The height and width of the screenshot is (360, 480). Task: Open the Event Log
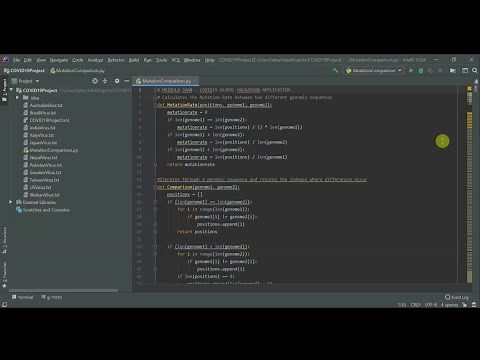(457, 297)
